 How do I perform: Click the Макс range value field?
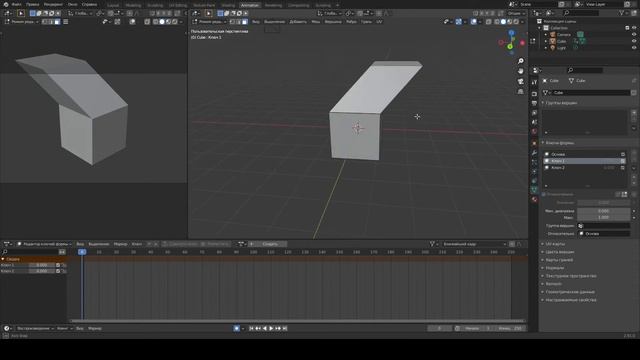(x=603, y=218)
